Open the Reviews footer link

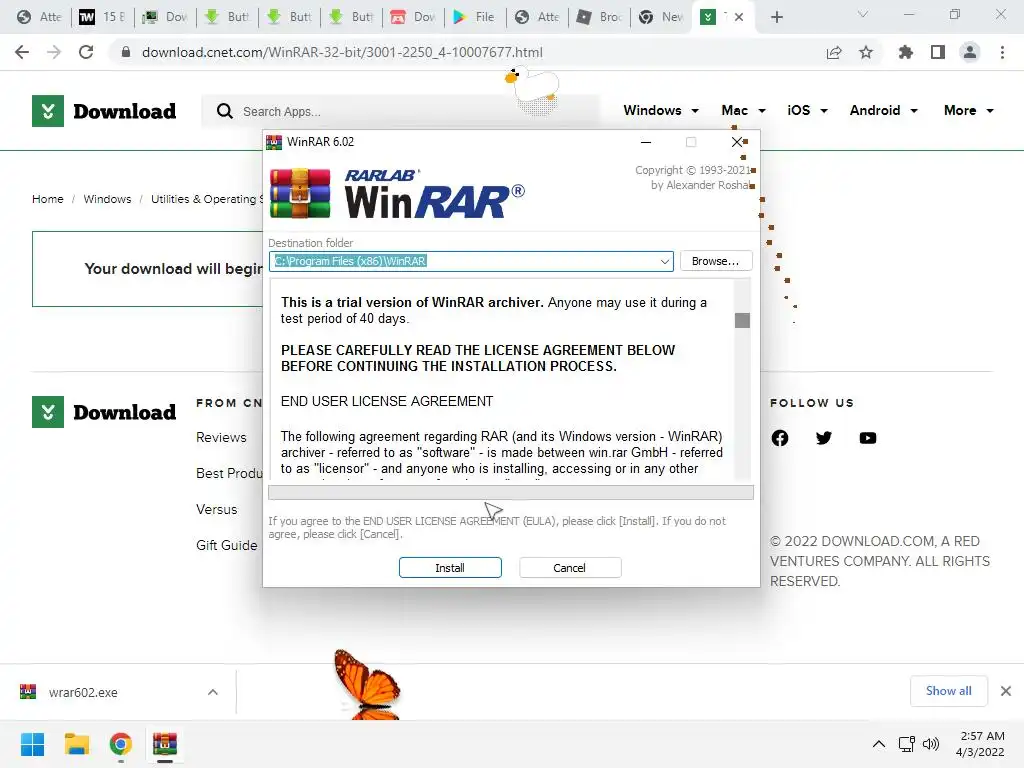pyautogui.click(x=221, y=438)
